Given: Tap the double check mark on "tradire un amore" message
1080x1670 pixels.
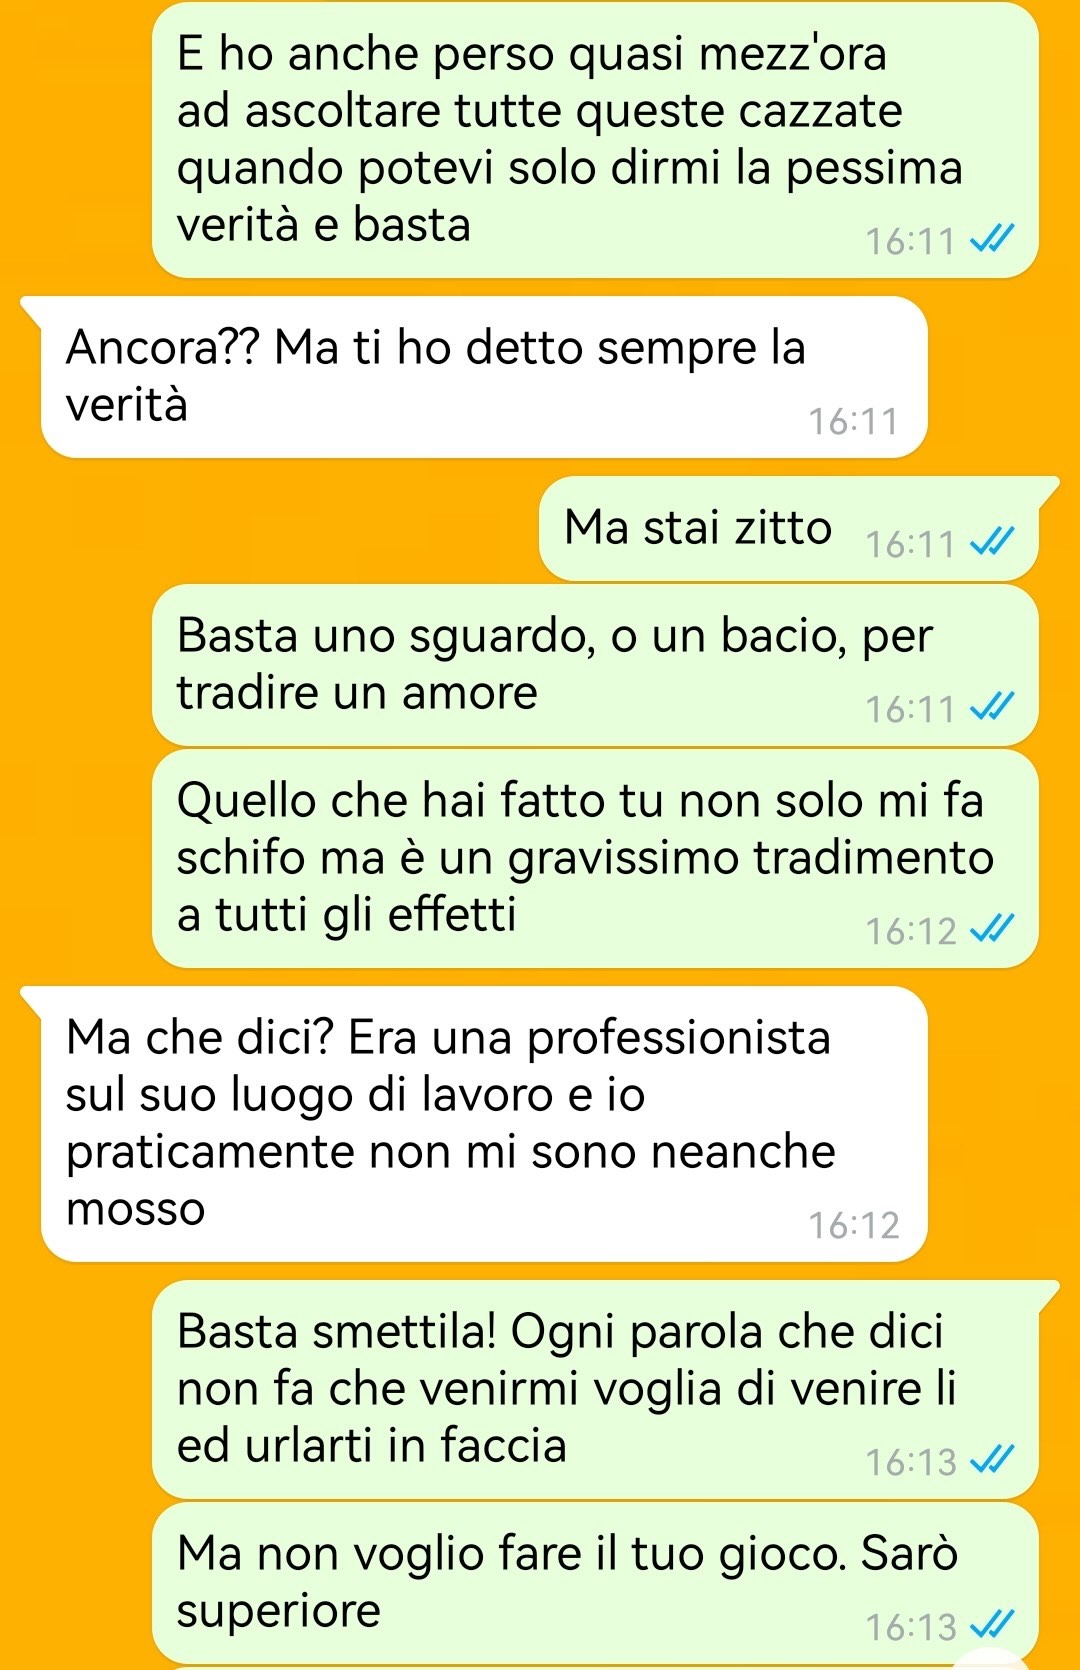Looking at the screenshot, I should [993, 707].
